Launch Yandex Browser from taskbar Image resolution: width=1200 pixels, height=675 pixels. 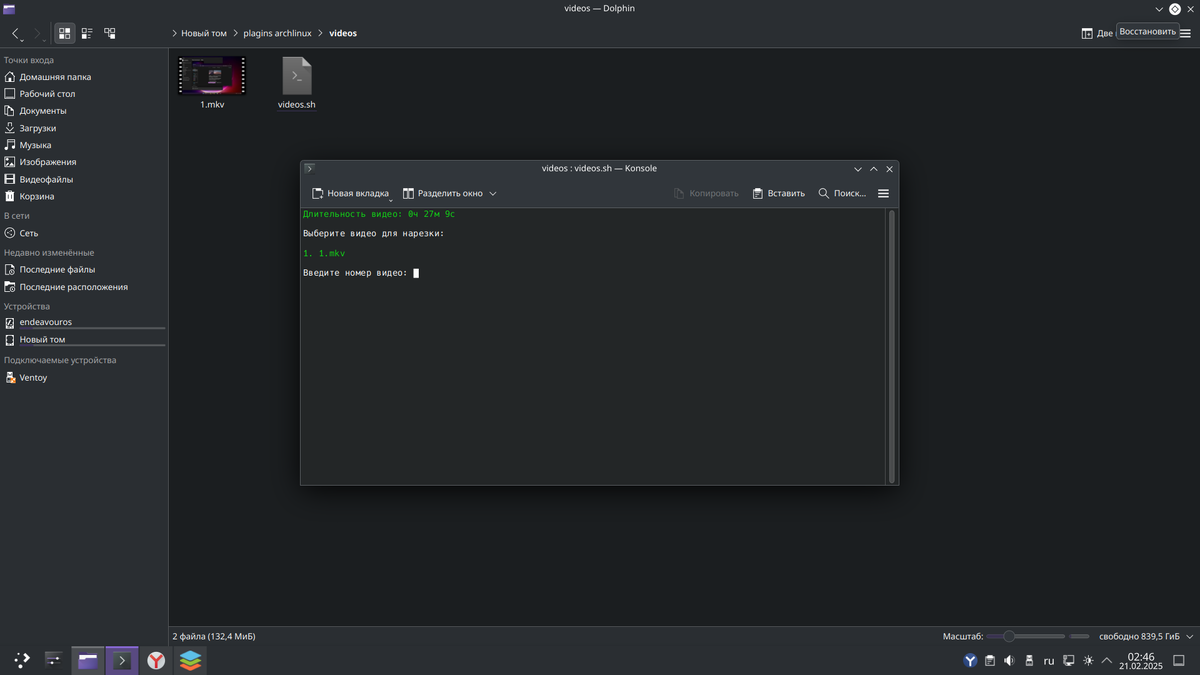156,660
